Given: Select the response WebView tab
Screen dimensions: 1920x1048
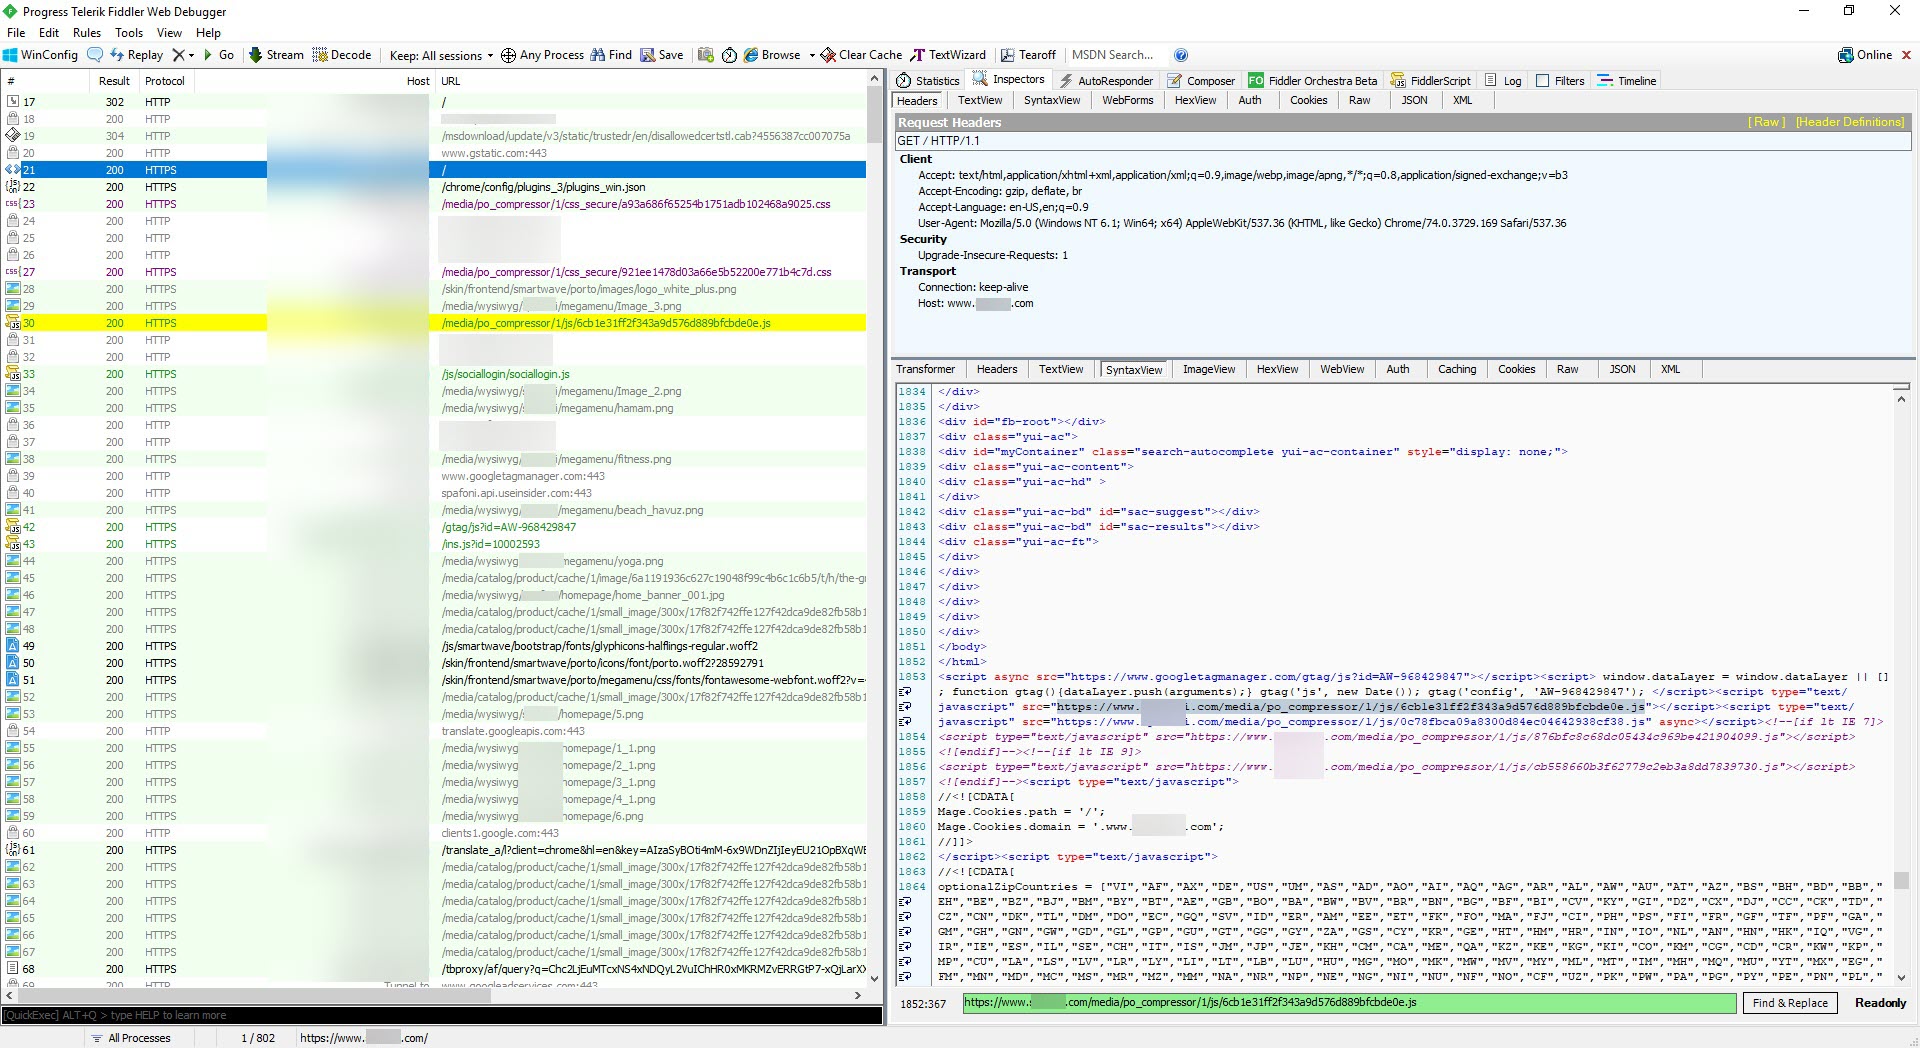Looking at the screenshot, I should coord(1341,369).
